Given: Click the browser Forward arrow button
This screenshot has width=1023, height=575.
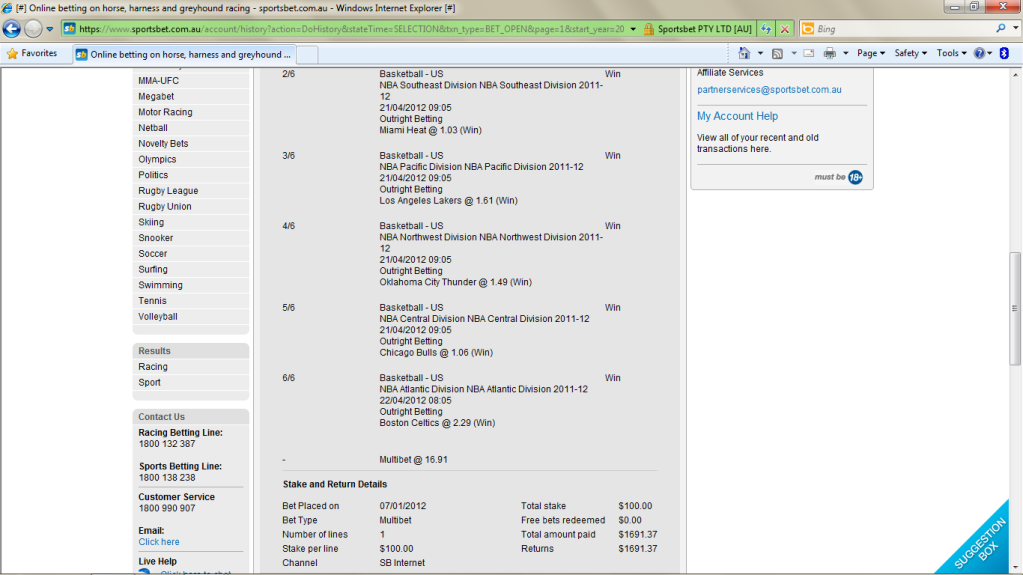Looking at the screenshot, I should [33, 29].
